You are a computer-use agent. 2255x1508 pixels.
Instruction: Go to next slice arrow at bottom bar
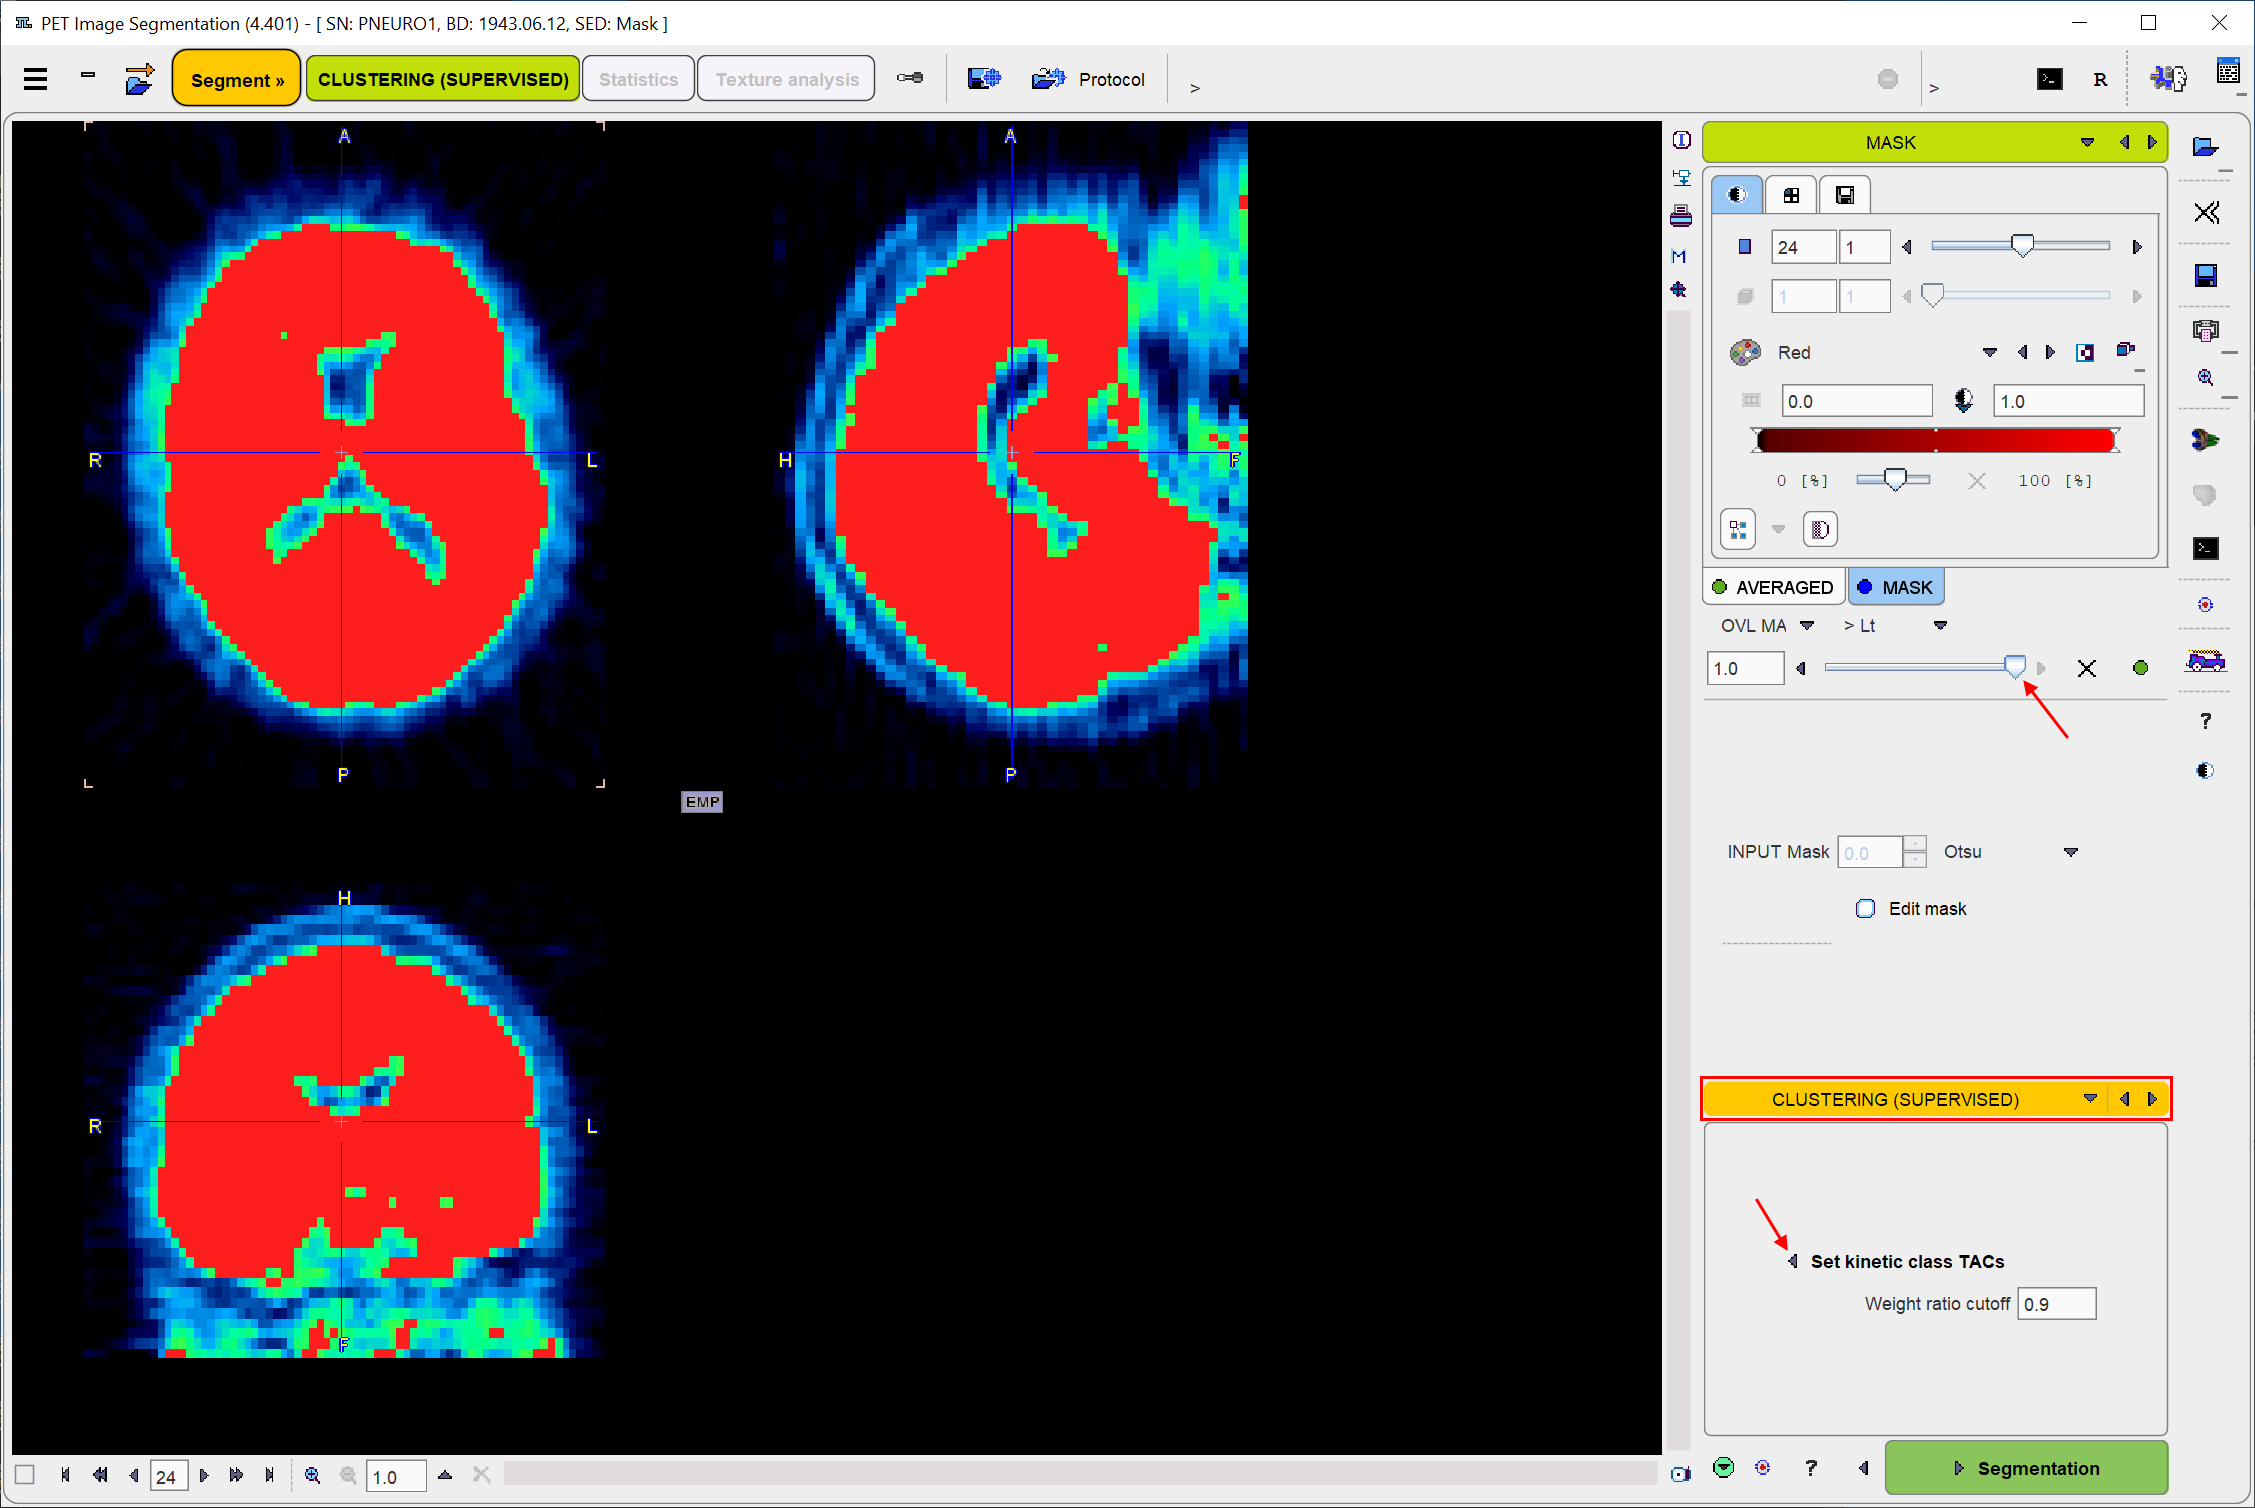click(x=204, y=1475)
